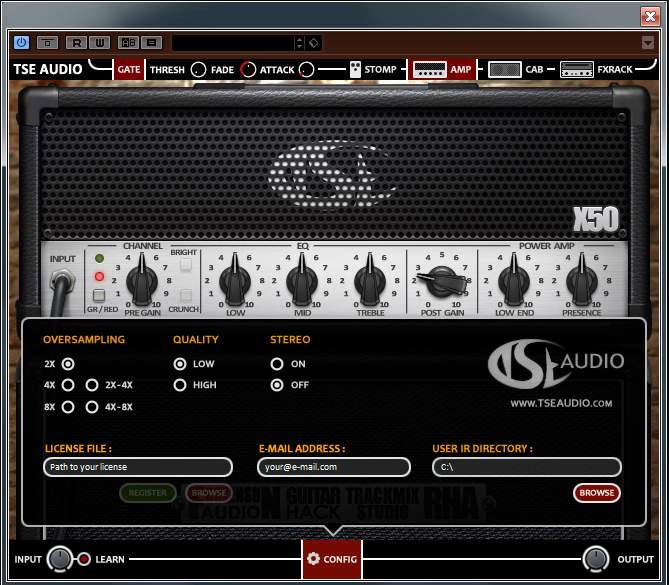Click the green REGISTER button
Image resolution: width=669 pixels, height=585 pixels.
(x=148, y=493)
